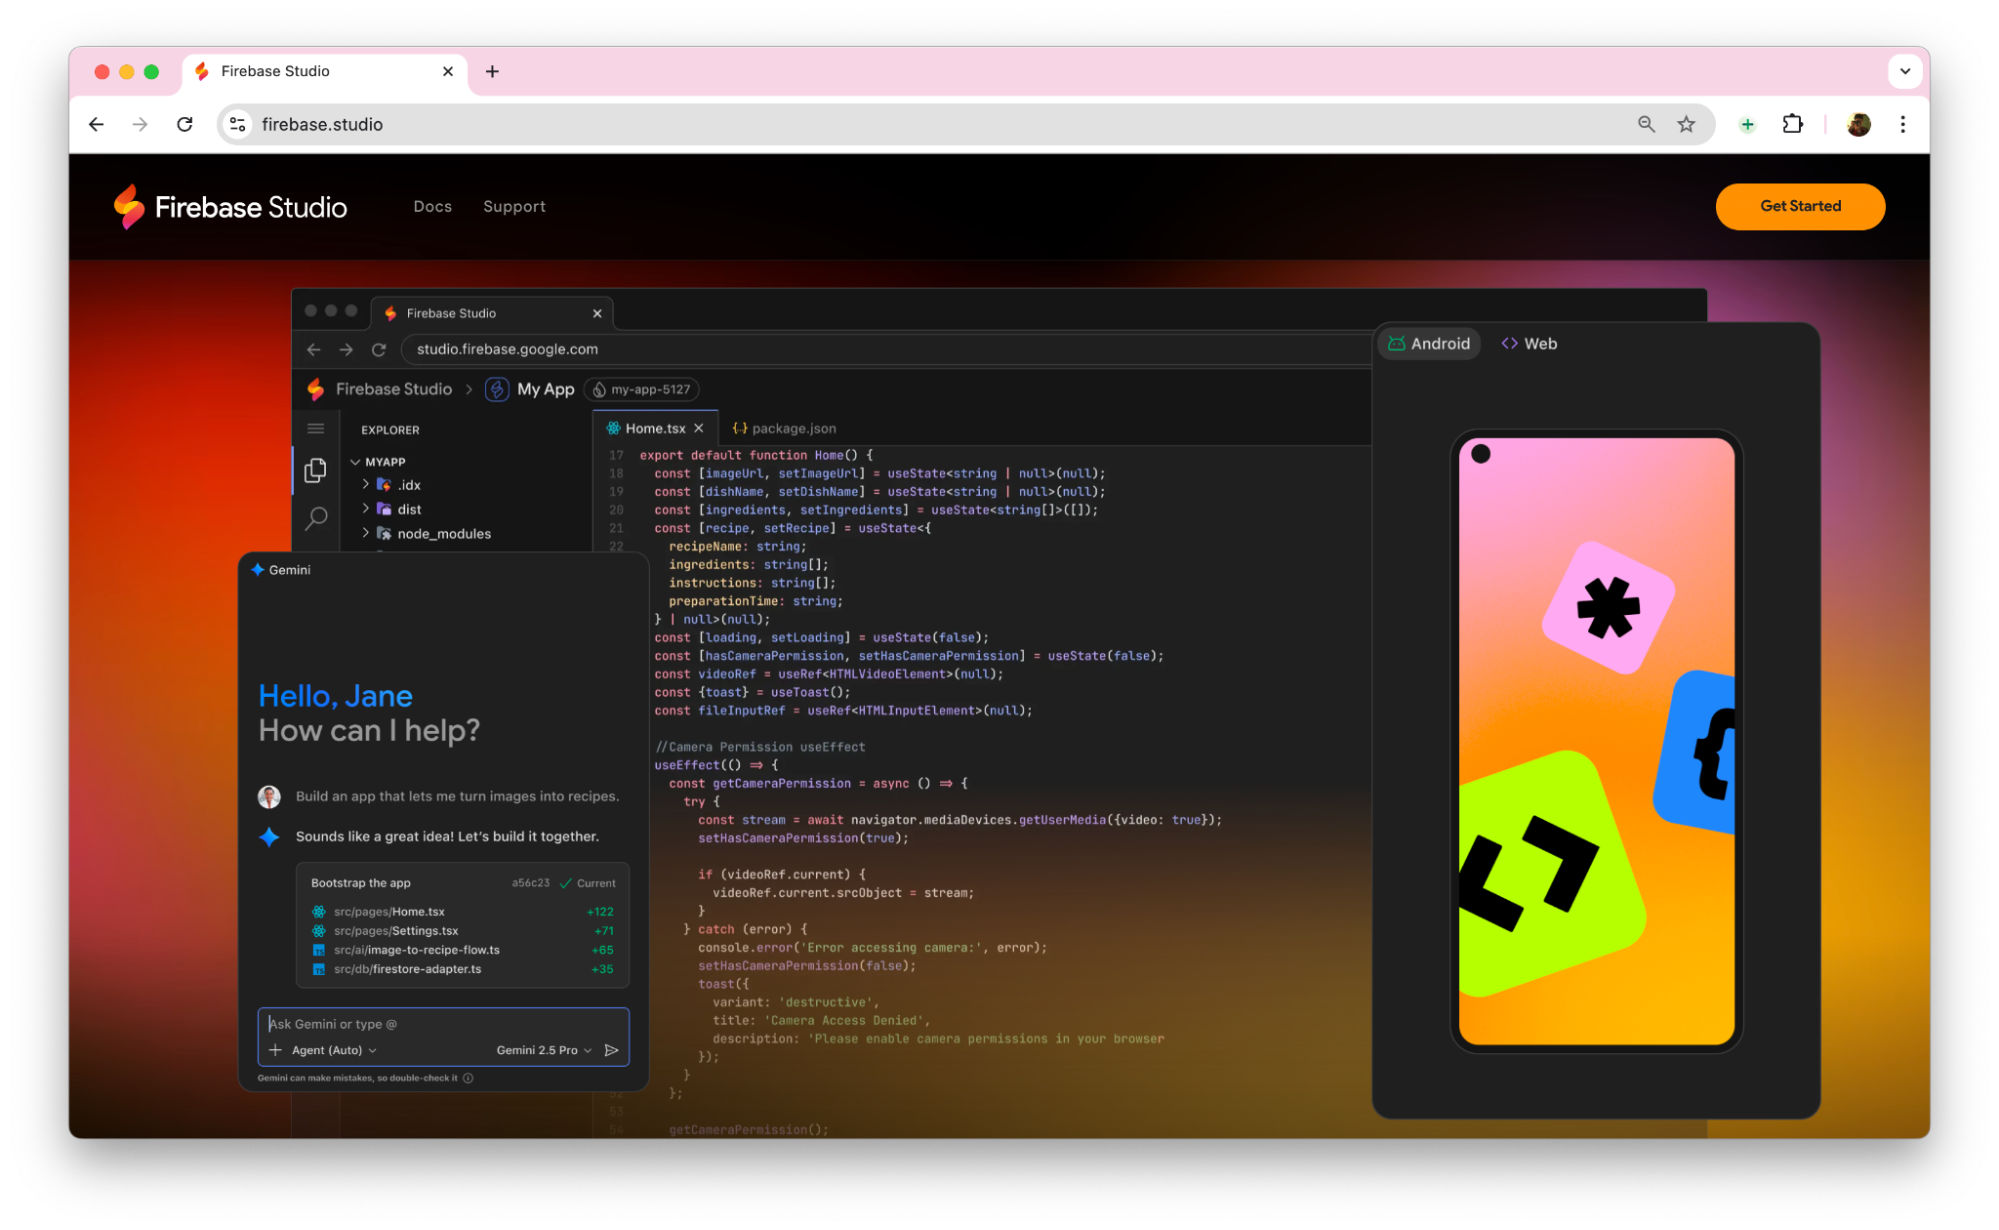This screenshot has width=1999, height=1230.
Task: Click the inner window back arrow
Action: point(314,349)
